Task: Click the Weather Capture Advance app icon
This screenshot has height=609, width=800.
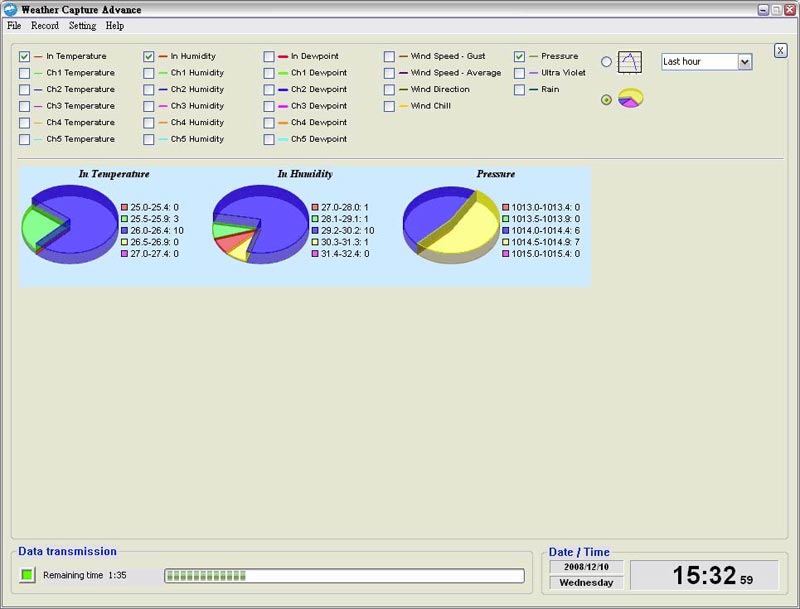Action: click(10, 9)
